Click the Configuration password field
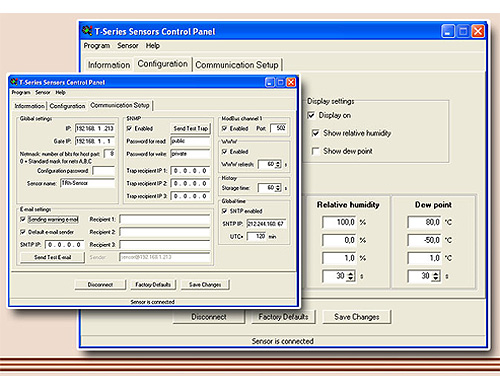Screen dimensions: 500x392 [x=103, y=171]
